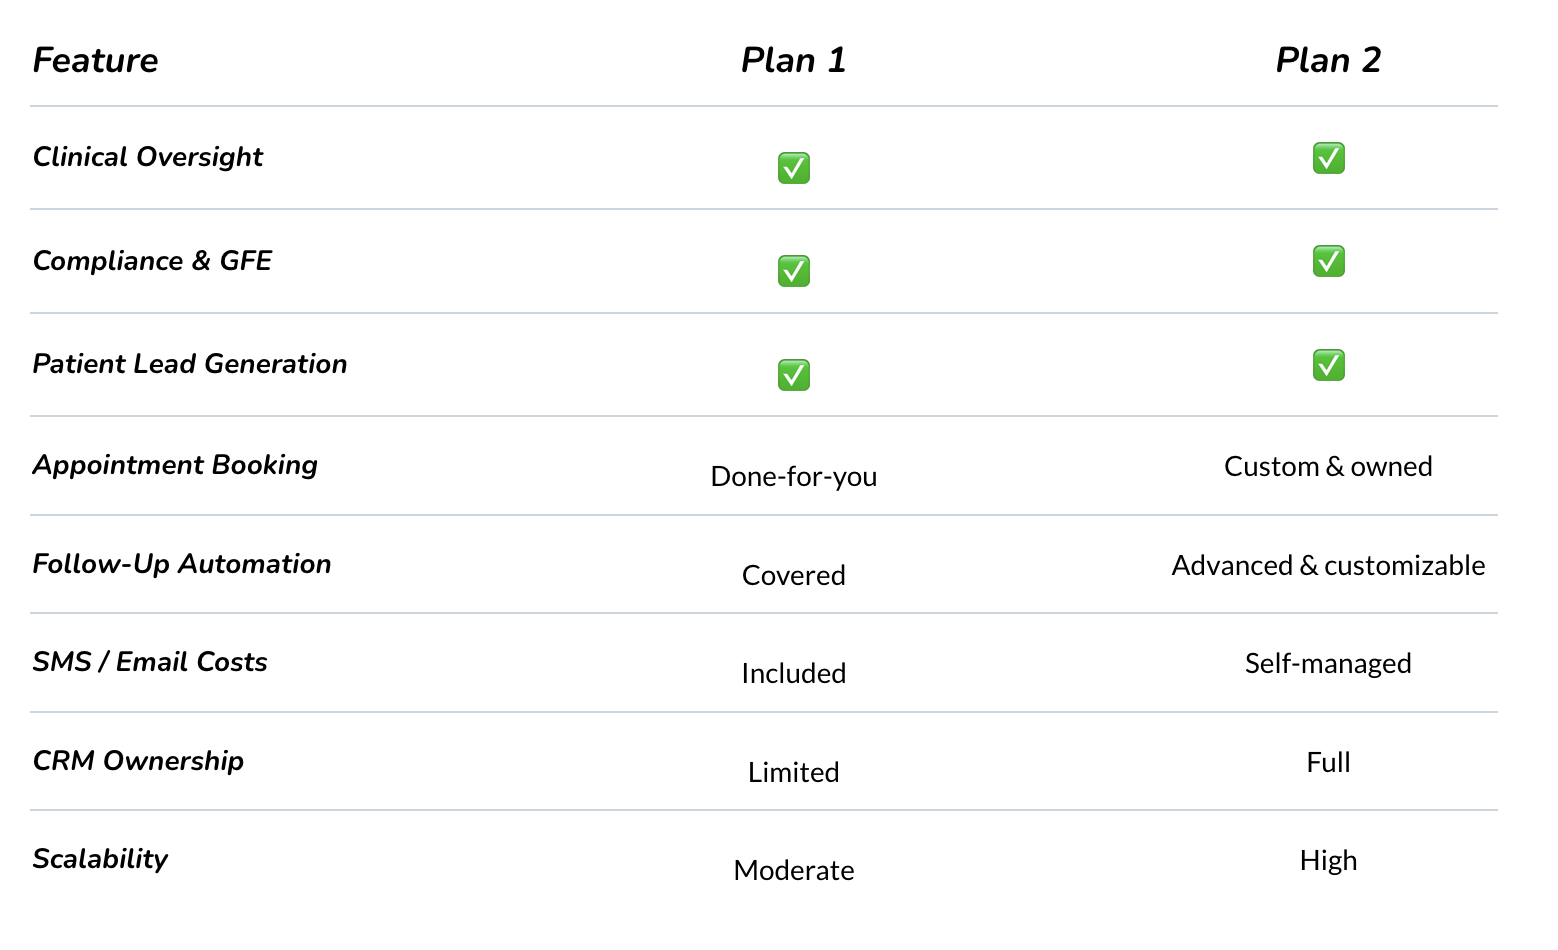Click Plan 2 Patient Lead Generation checkmark
Screen dimensions: 1558x950
pos(1328,365)
